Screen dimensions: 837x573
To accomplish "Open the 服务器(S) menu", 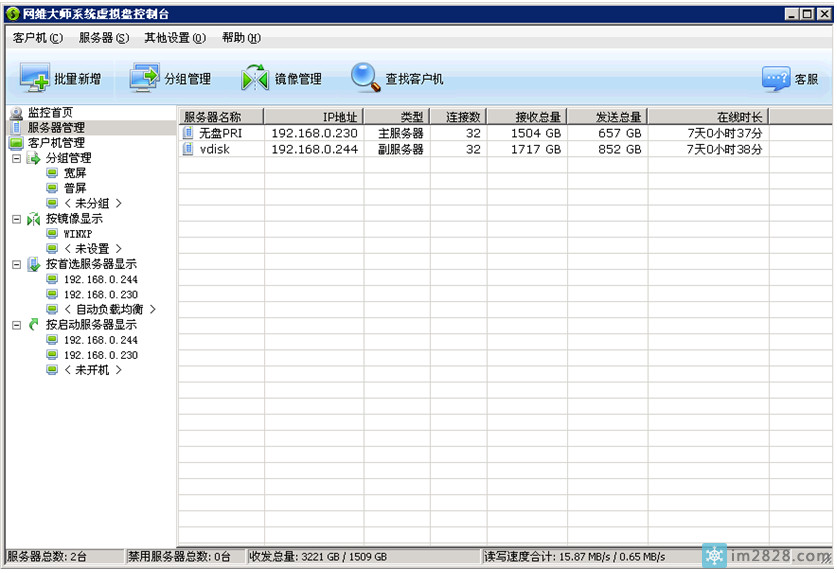I will 103,38.
